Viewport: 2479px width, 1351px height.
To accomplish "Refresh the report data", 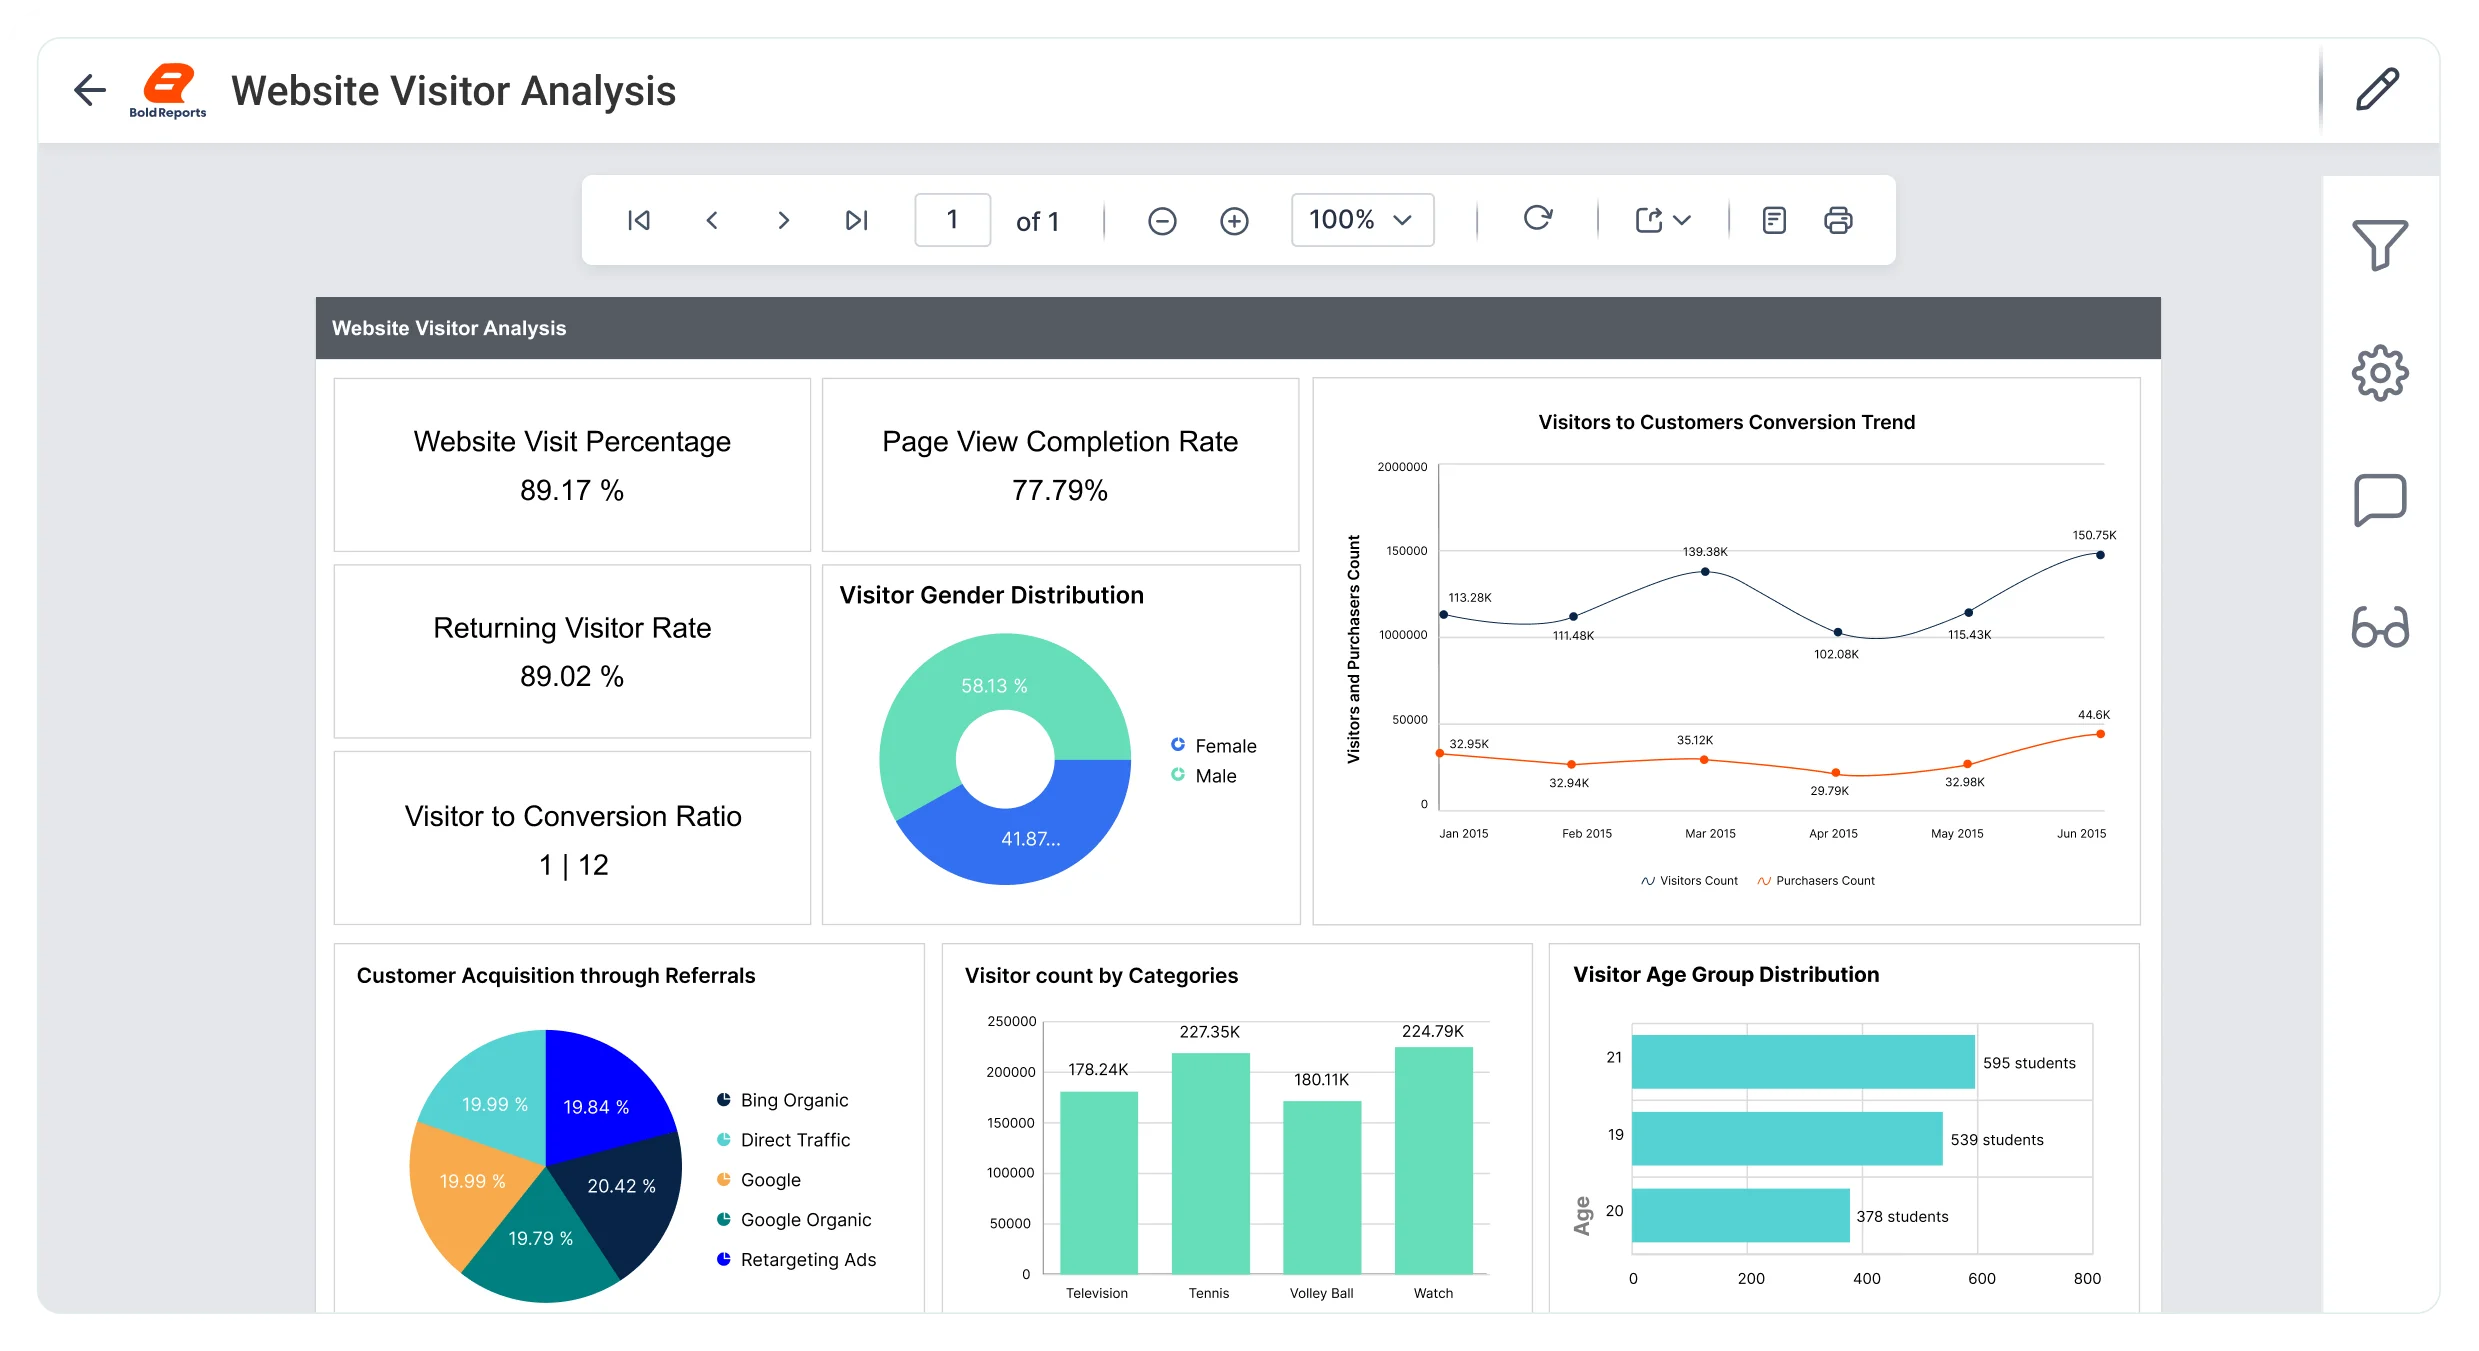I will [1536, 219].
